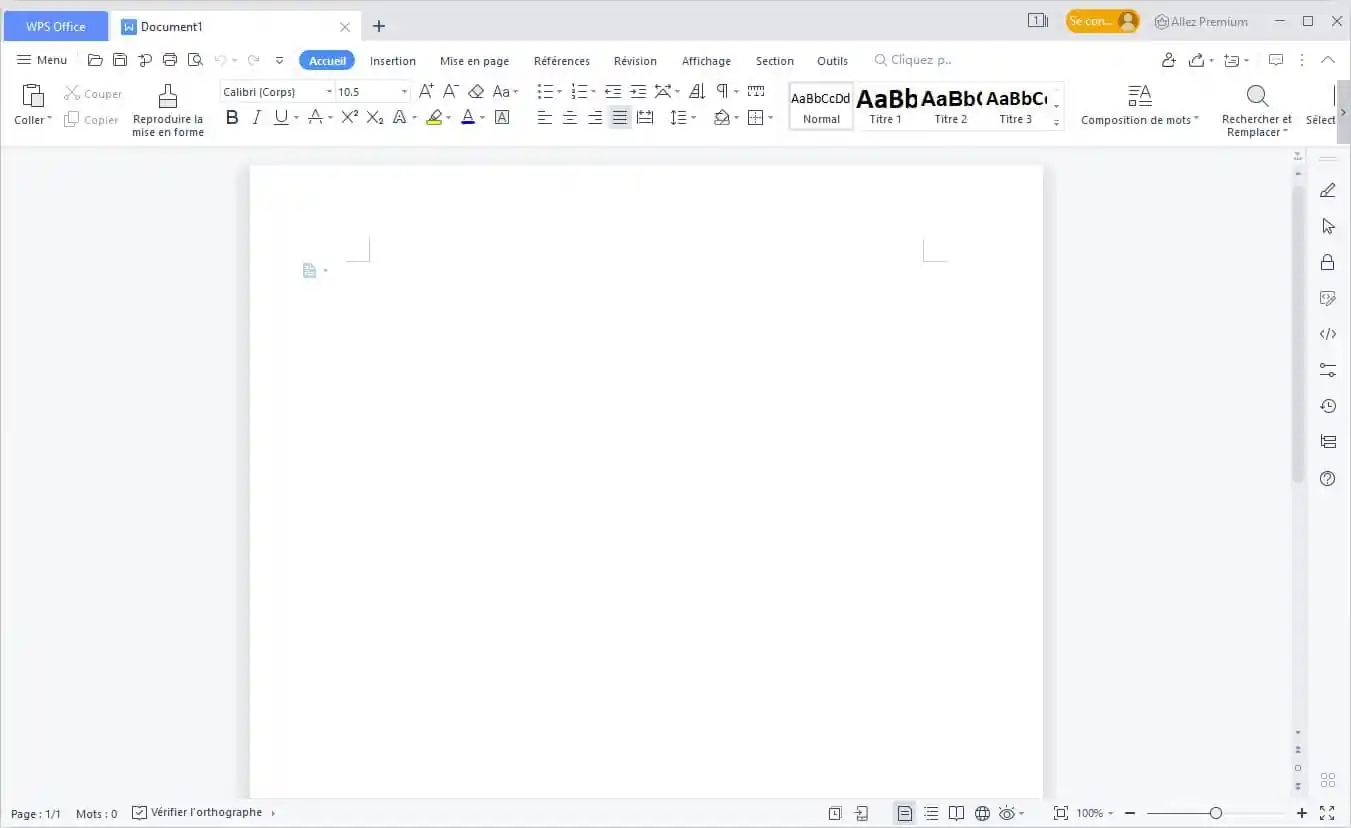The width and height of the screenshot is (1351, 828).
Task: Expand the Coller paste options arrow
Action: pos(49,119)
